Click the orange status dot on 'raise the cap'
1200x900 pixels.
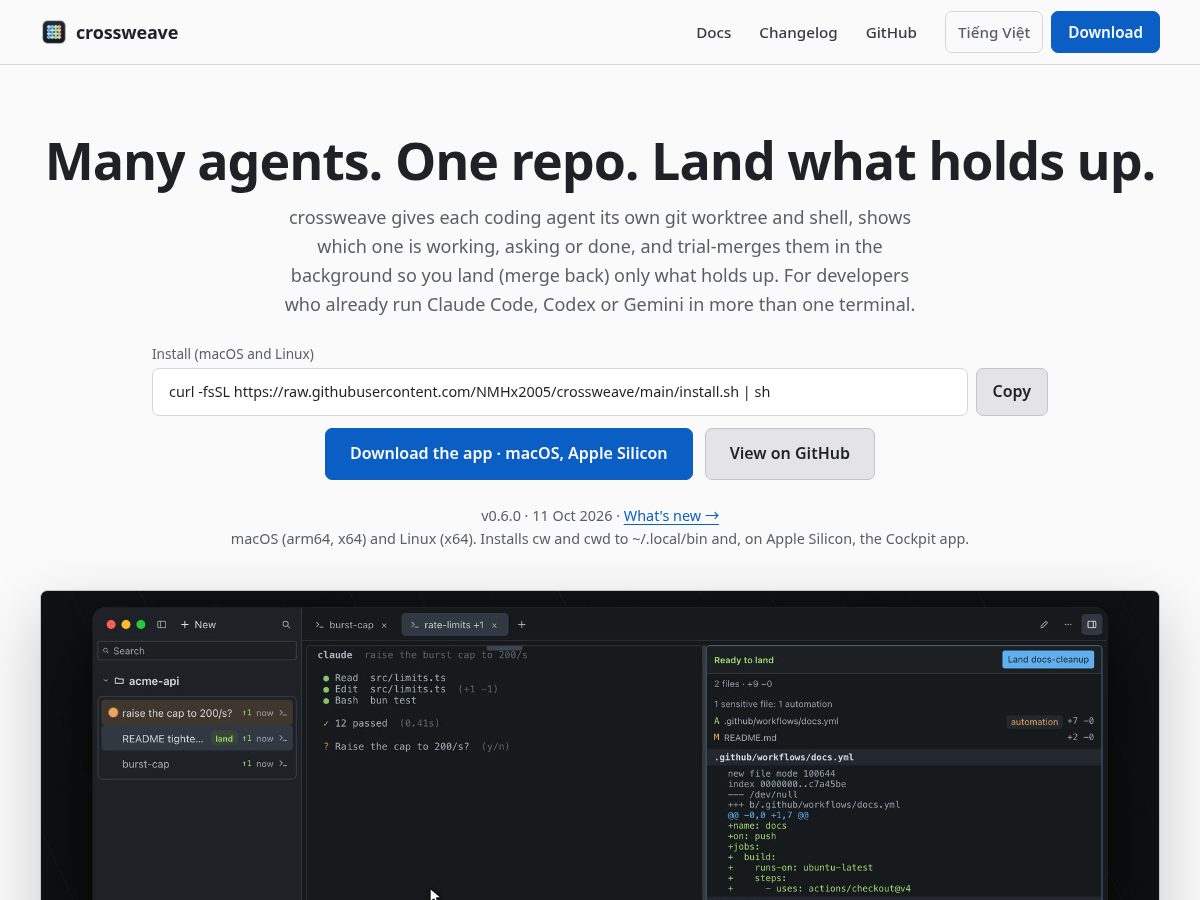coord(113,713)
